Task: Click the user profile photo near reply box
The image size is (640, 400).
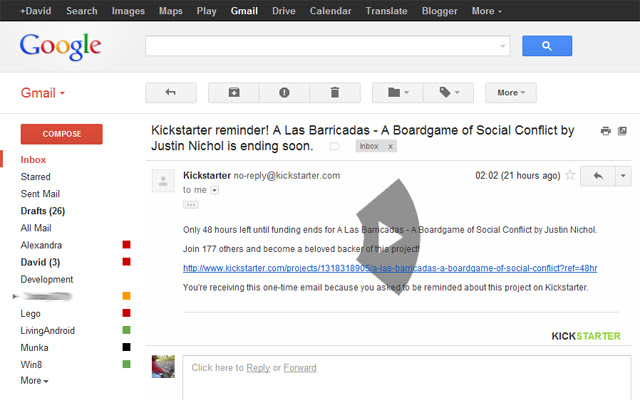Action: pos(163,367)
